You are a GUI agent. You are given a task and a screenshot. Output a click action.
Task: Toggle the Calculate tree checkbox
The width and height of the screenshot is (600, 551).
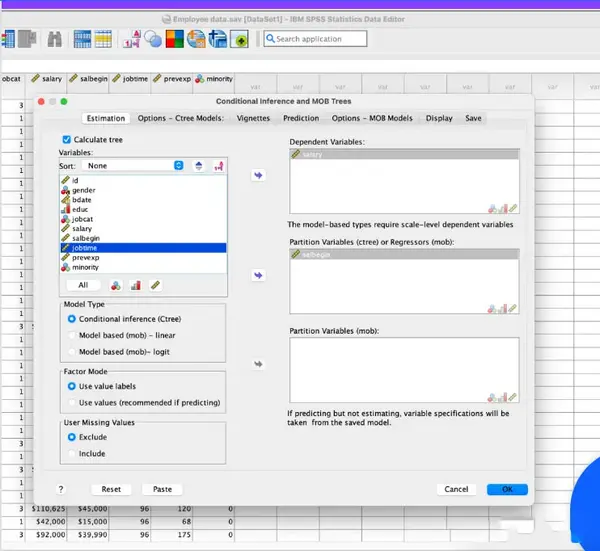point(67,140)
